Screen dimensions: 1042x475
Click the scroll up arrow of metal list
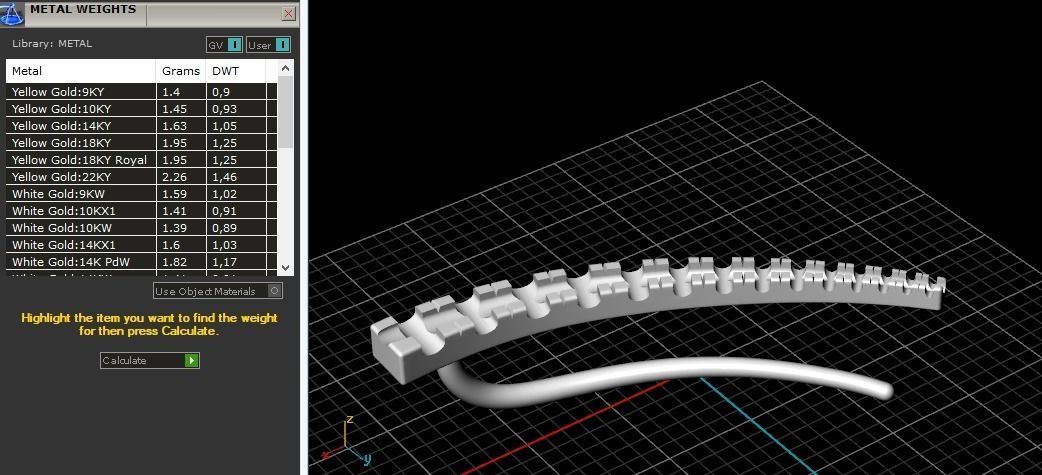[x=285, y=68]
